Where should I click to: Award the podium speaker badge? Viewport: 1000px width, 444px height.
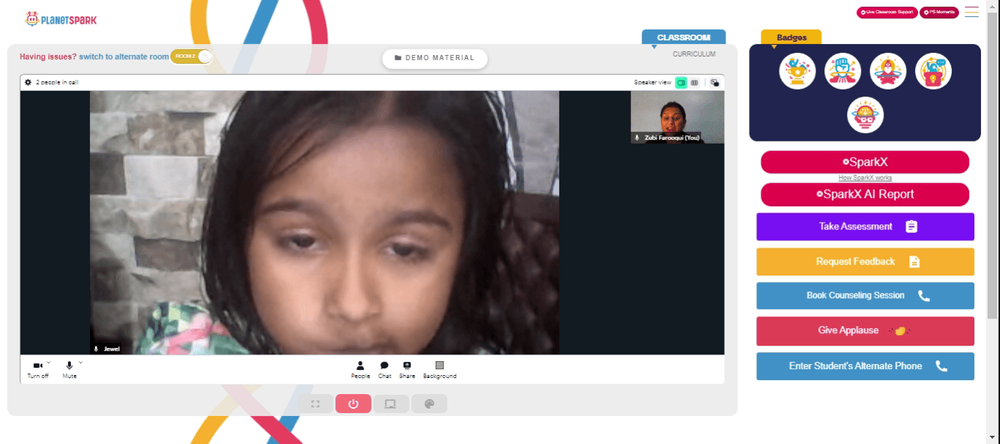pos(933,71)
